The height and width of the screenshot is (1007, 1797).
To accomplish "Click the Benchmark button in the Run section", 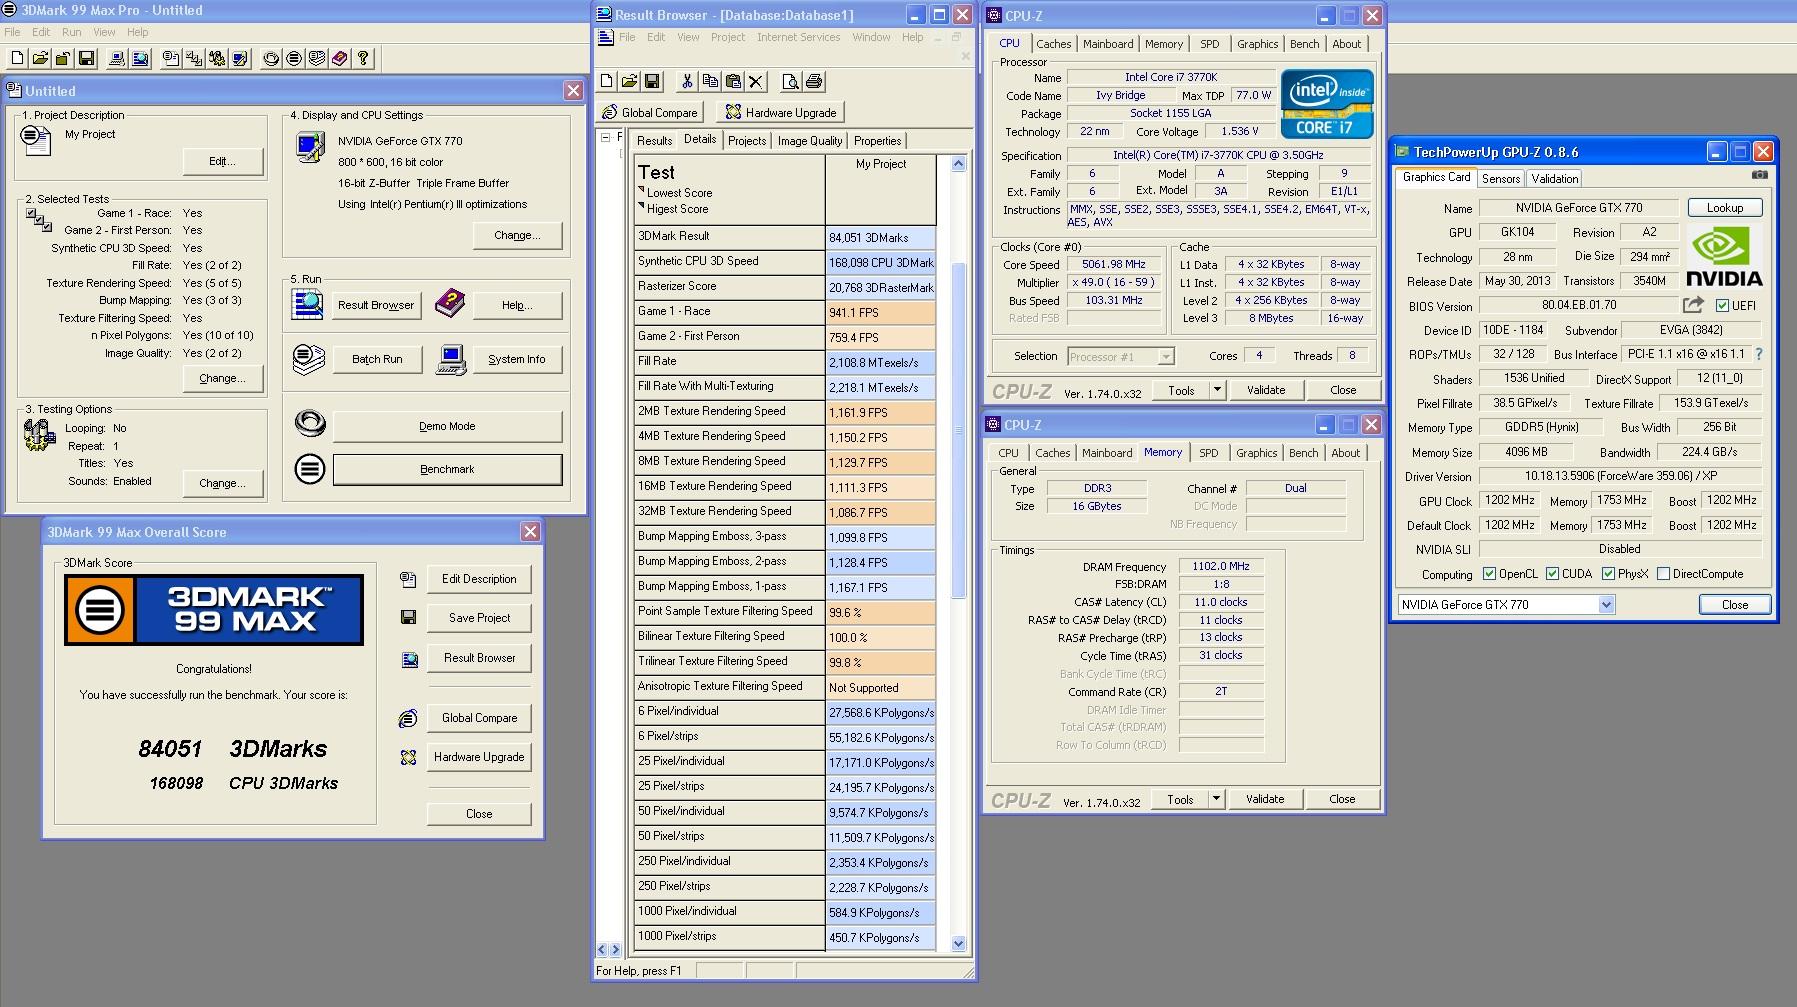I will 447,469.
